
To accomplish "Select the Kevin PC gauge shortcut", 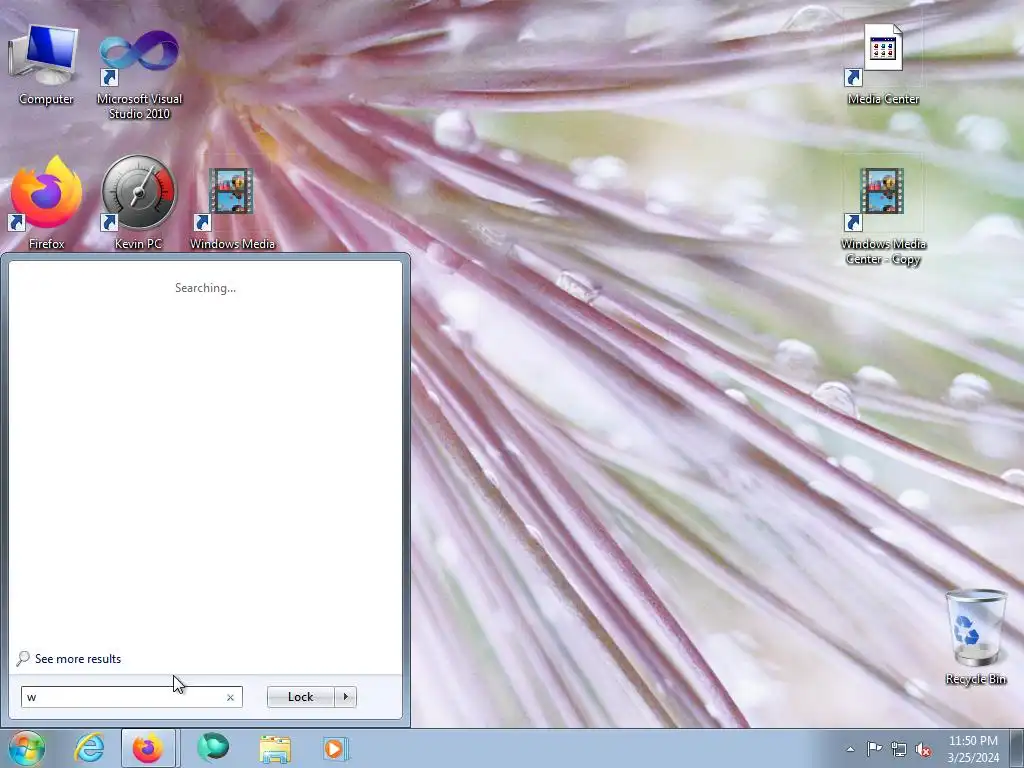I will tap(138, 202).
